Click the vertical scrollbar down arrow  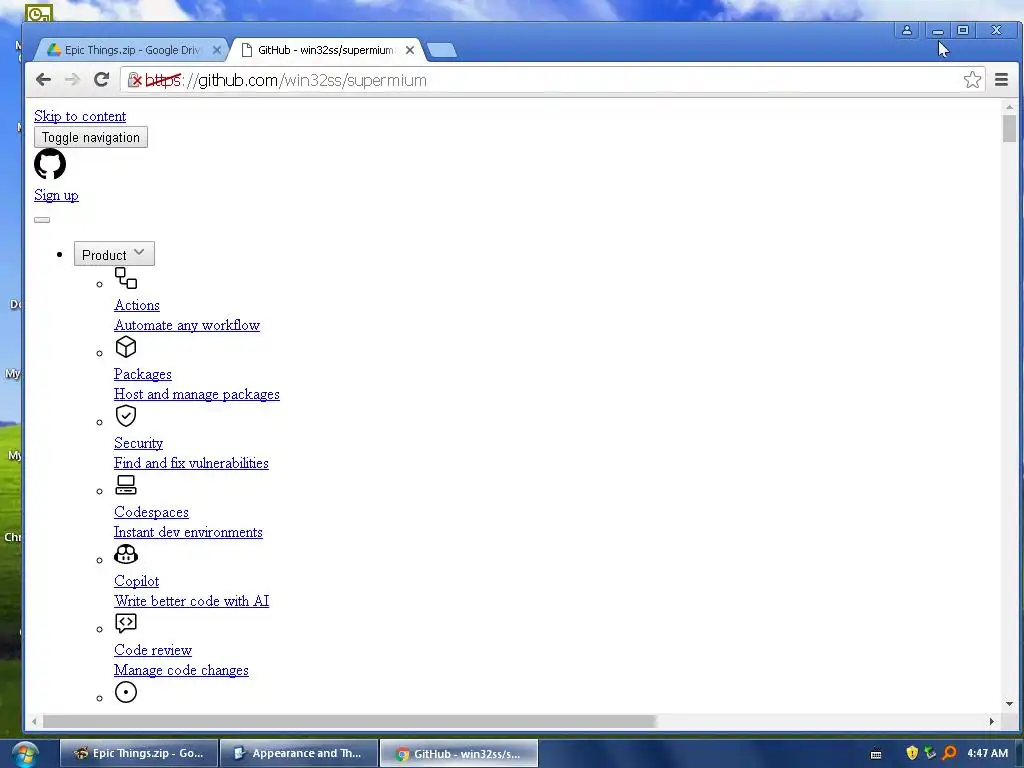coord(1010,704)
